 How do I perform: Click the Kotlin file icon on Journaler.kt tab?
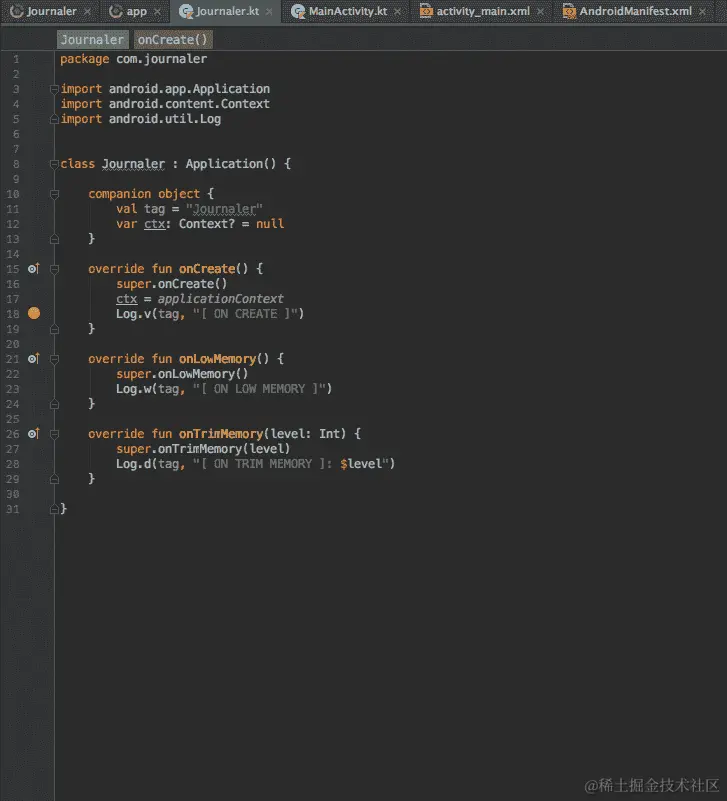pos(186,11)
